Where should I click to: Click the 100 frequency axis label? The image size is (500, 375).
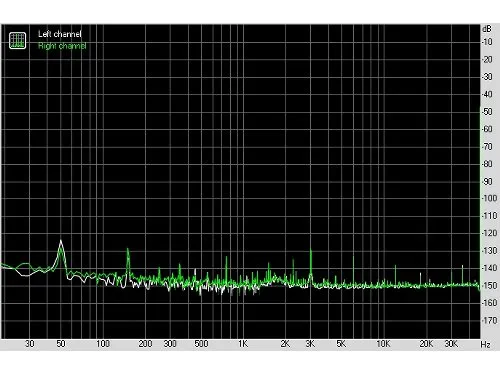pos(103,344)
